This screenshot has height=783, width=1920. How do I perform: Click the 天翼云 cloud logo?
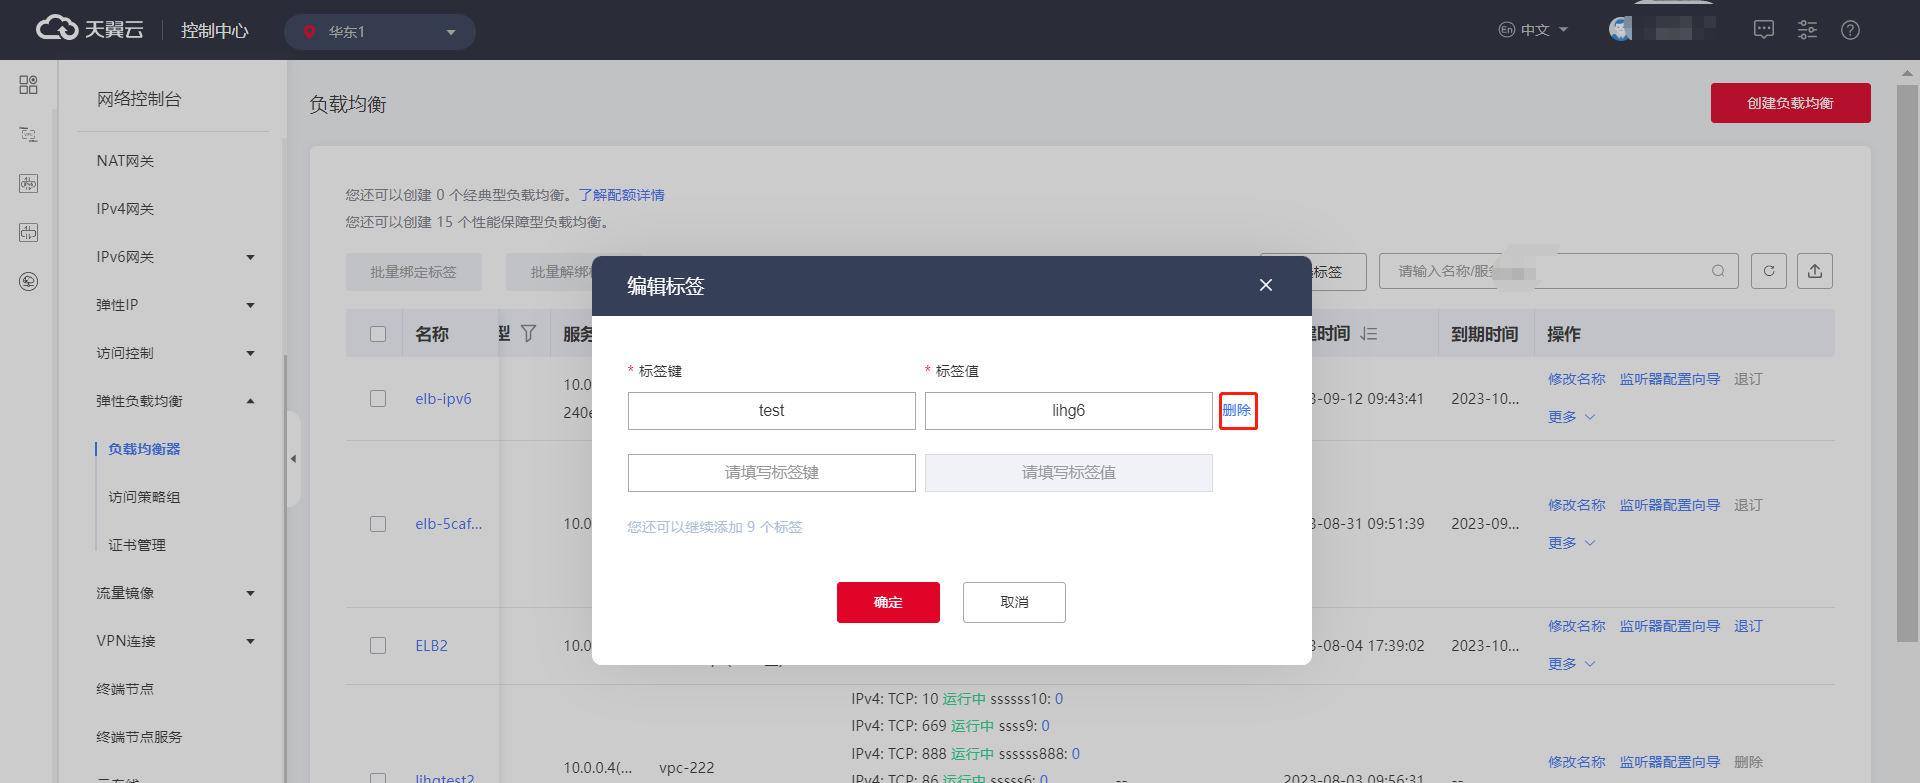pyautogui.click(x=89, y=29)
